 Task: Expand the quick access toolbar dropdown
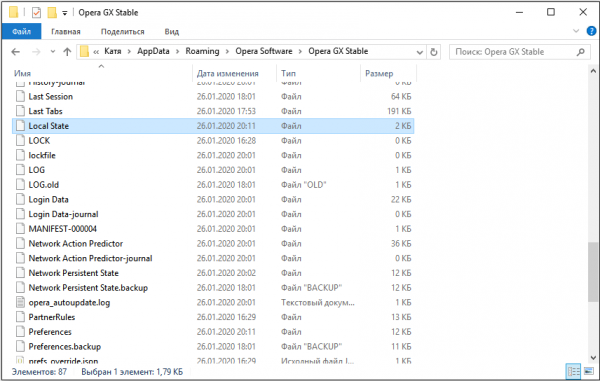65,13
